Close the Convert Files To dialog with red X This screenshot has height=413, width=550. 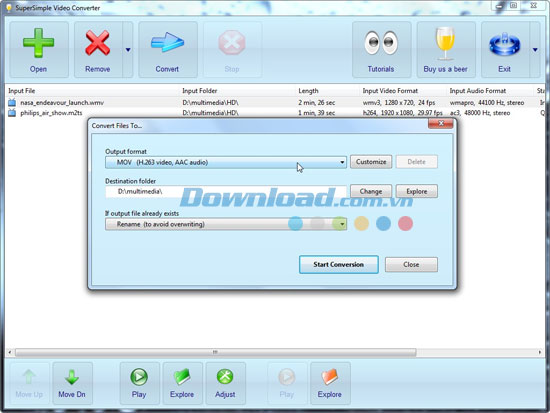[x=441, y=124]
